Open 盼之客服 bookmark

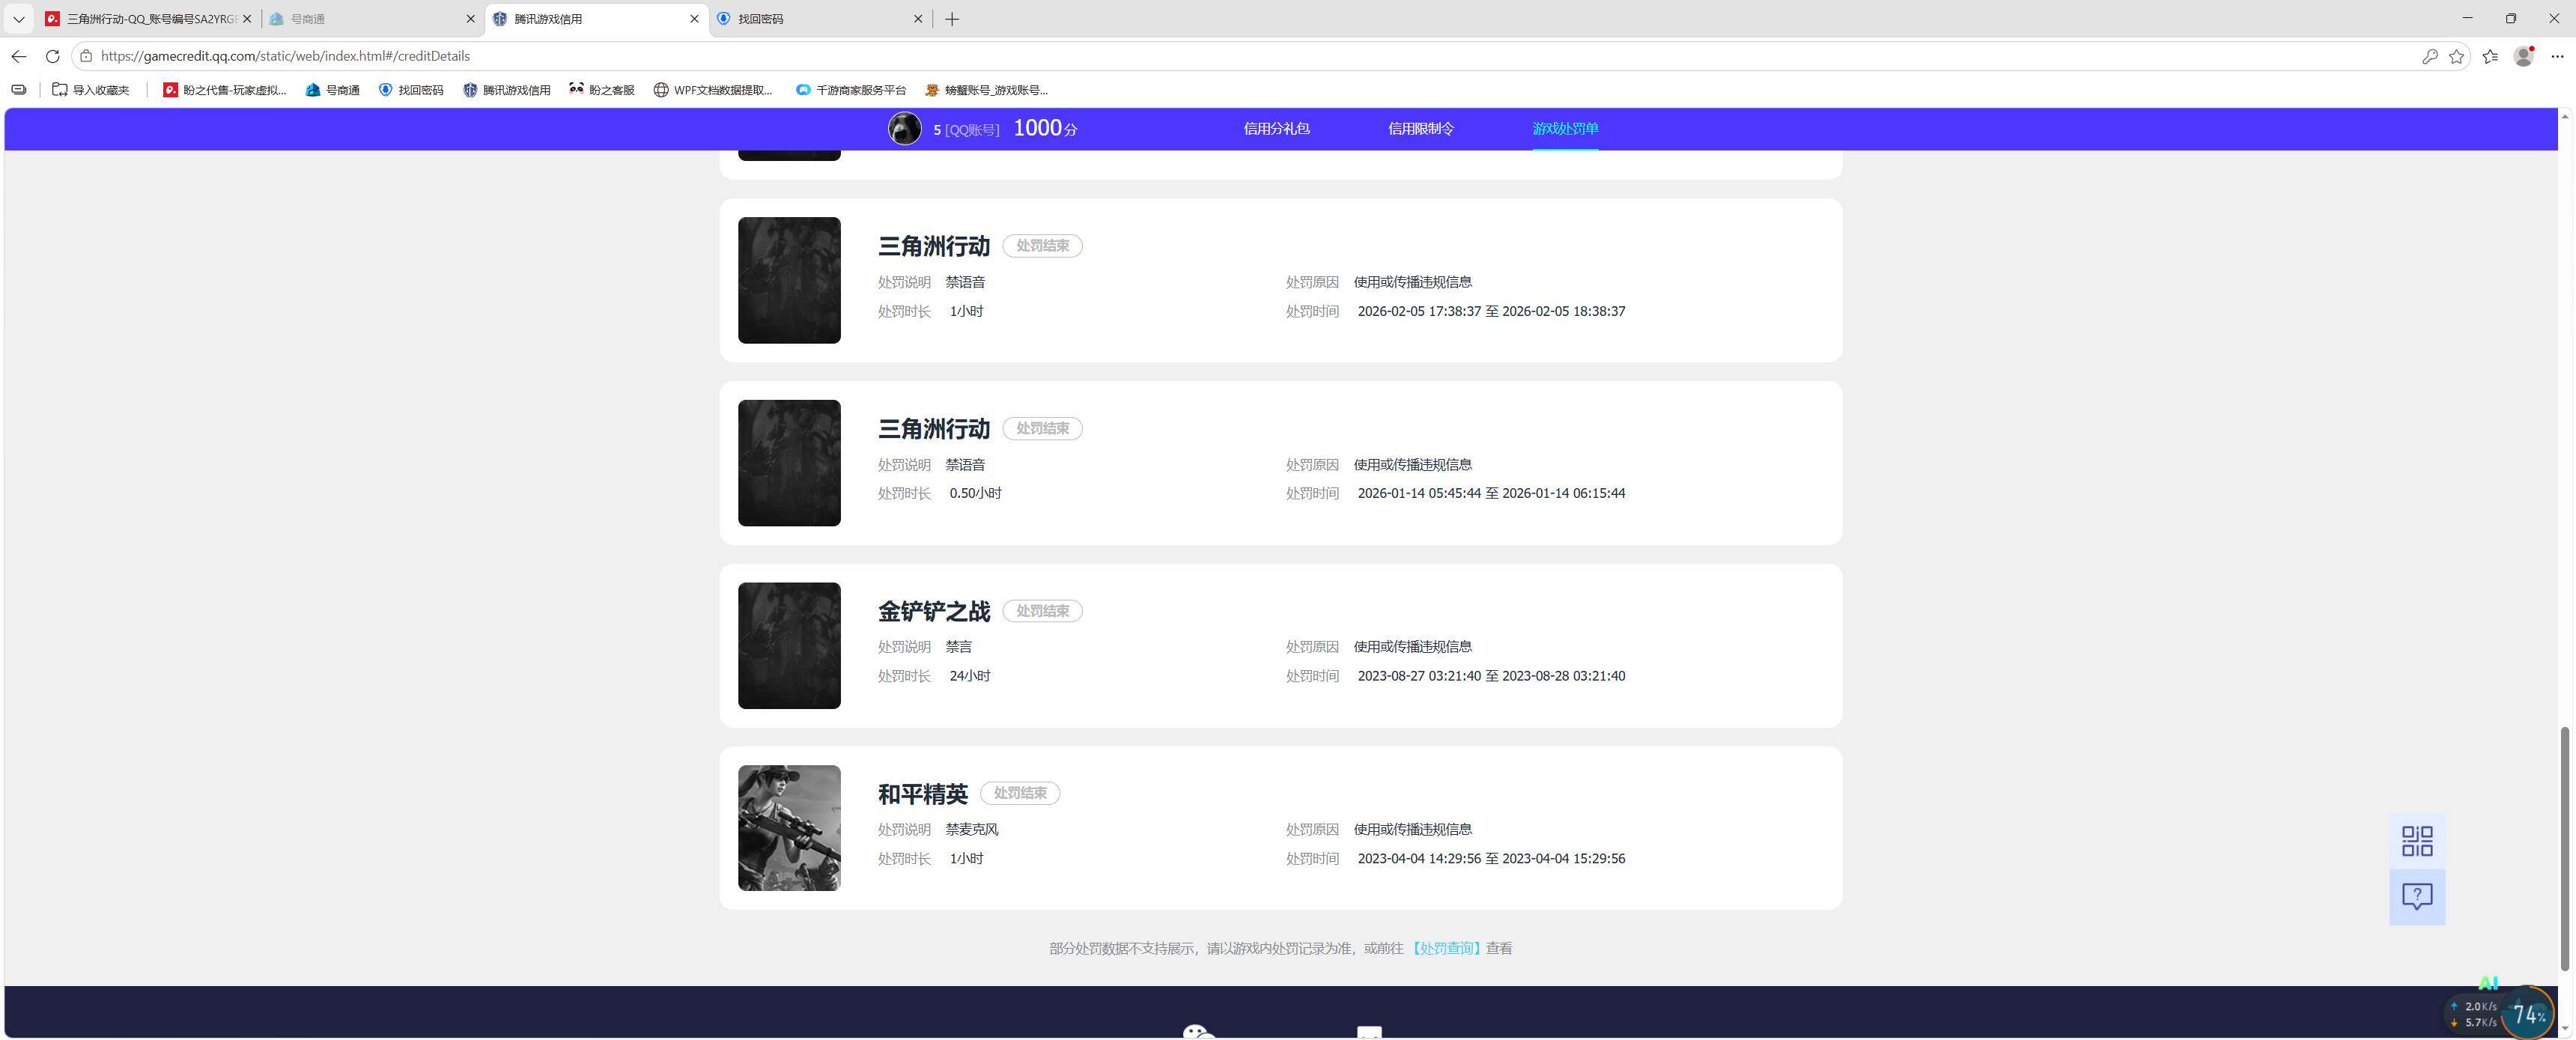point(602,90)
